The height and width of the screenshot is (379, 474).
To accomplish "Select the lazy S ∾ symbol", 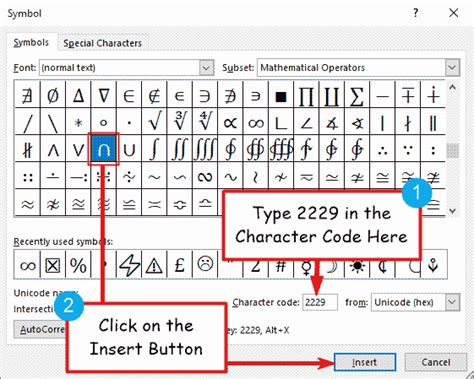I will click(x=205, y=176).
